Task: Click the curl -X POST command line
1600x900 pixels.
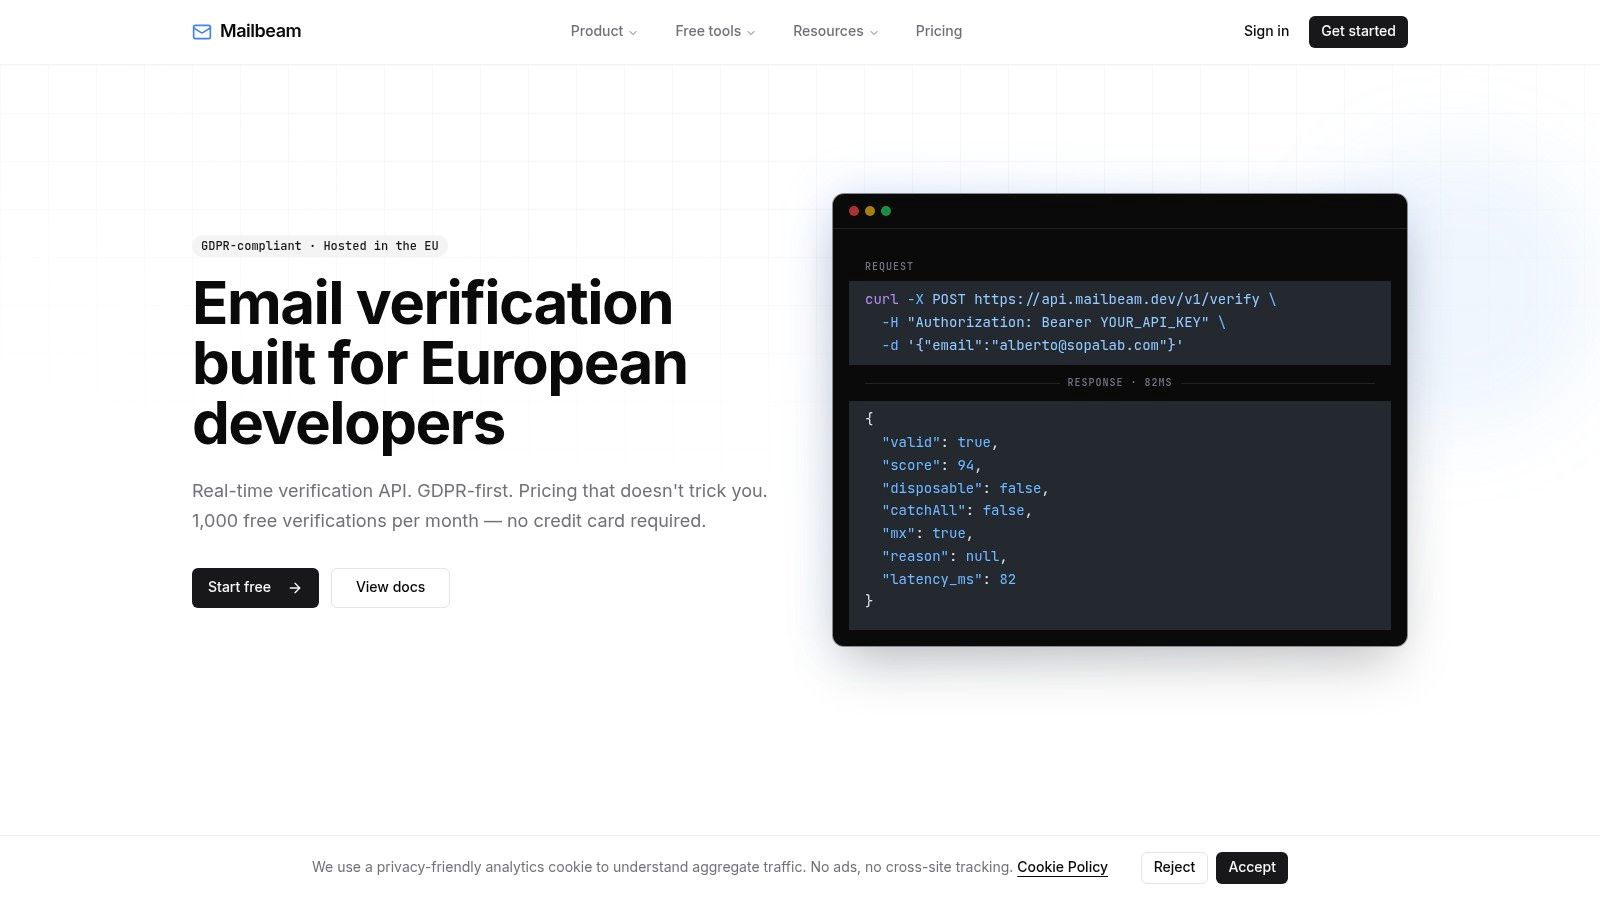Action: (x=1071, y=299)
